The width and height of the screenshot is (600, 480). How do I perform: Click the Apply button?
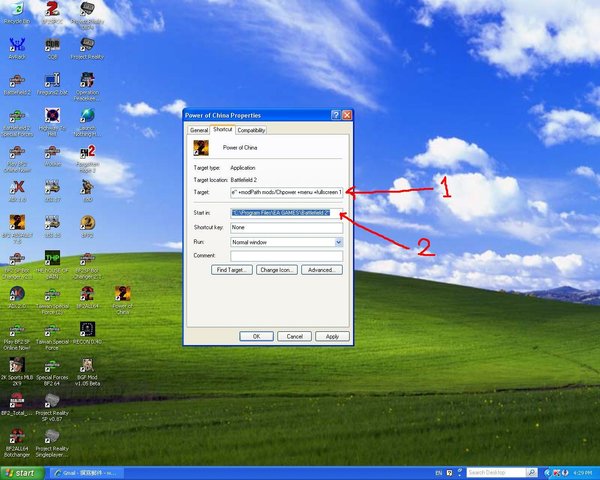click(x=332, y=336)
